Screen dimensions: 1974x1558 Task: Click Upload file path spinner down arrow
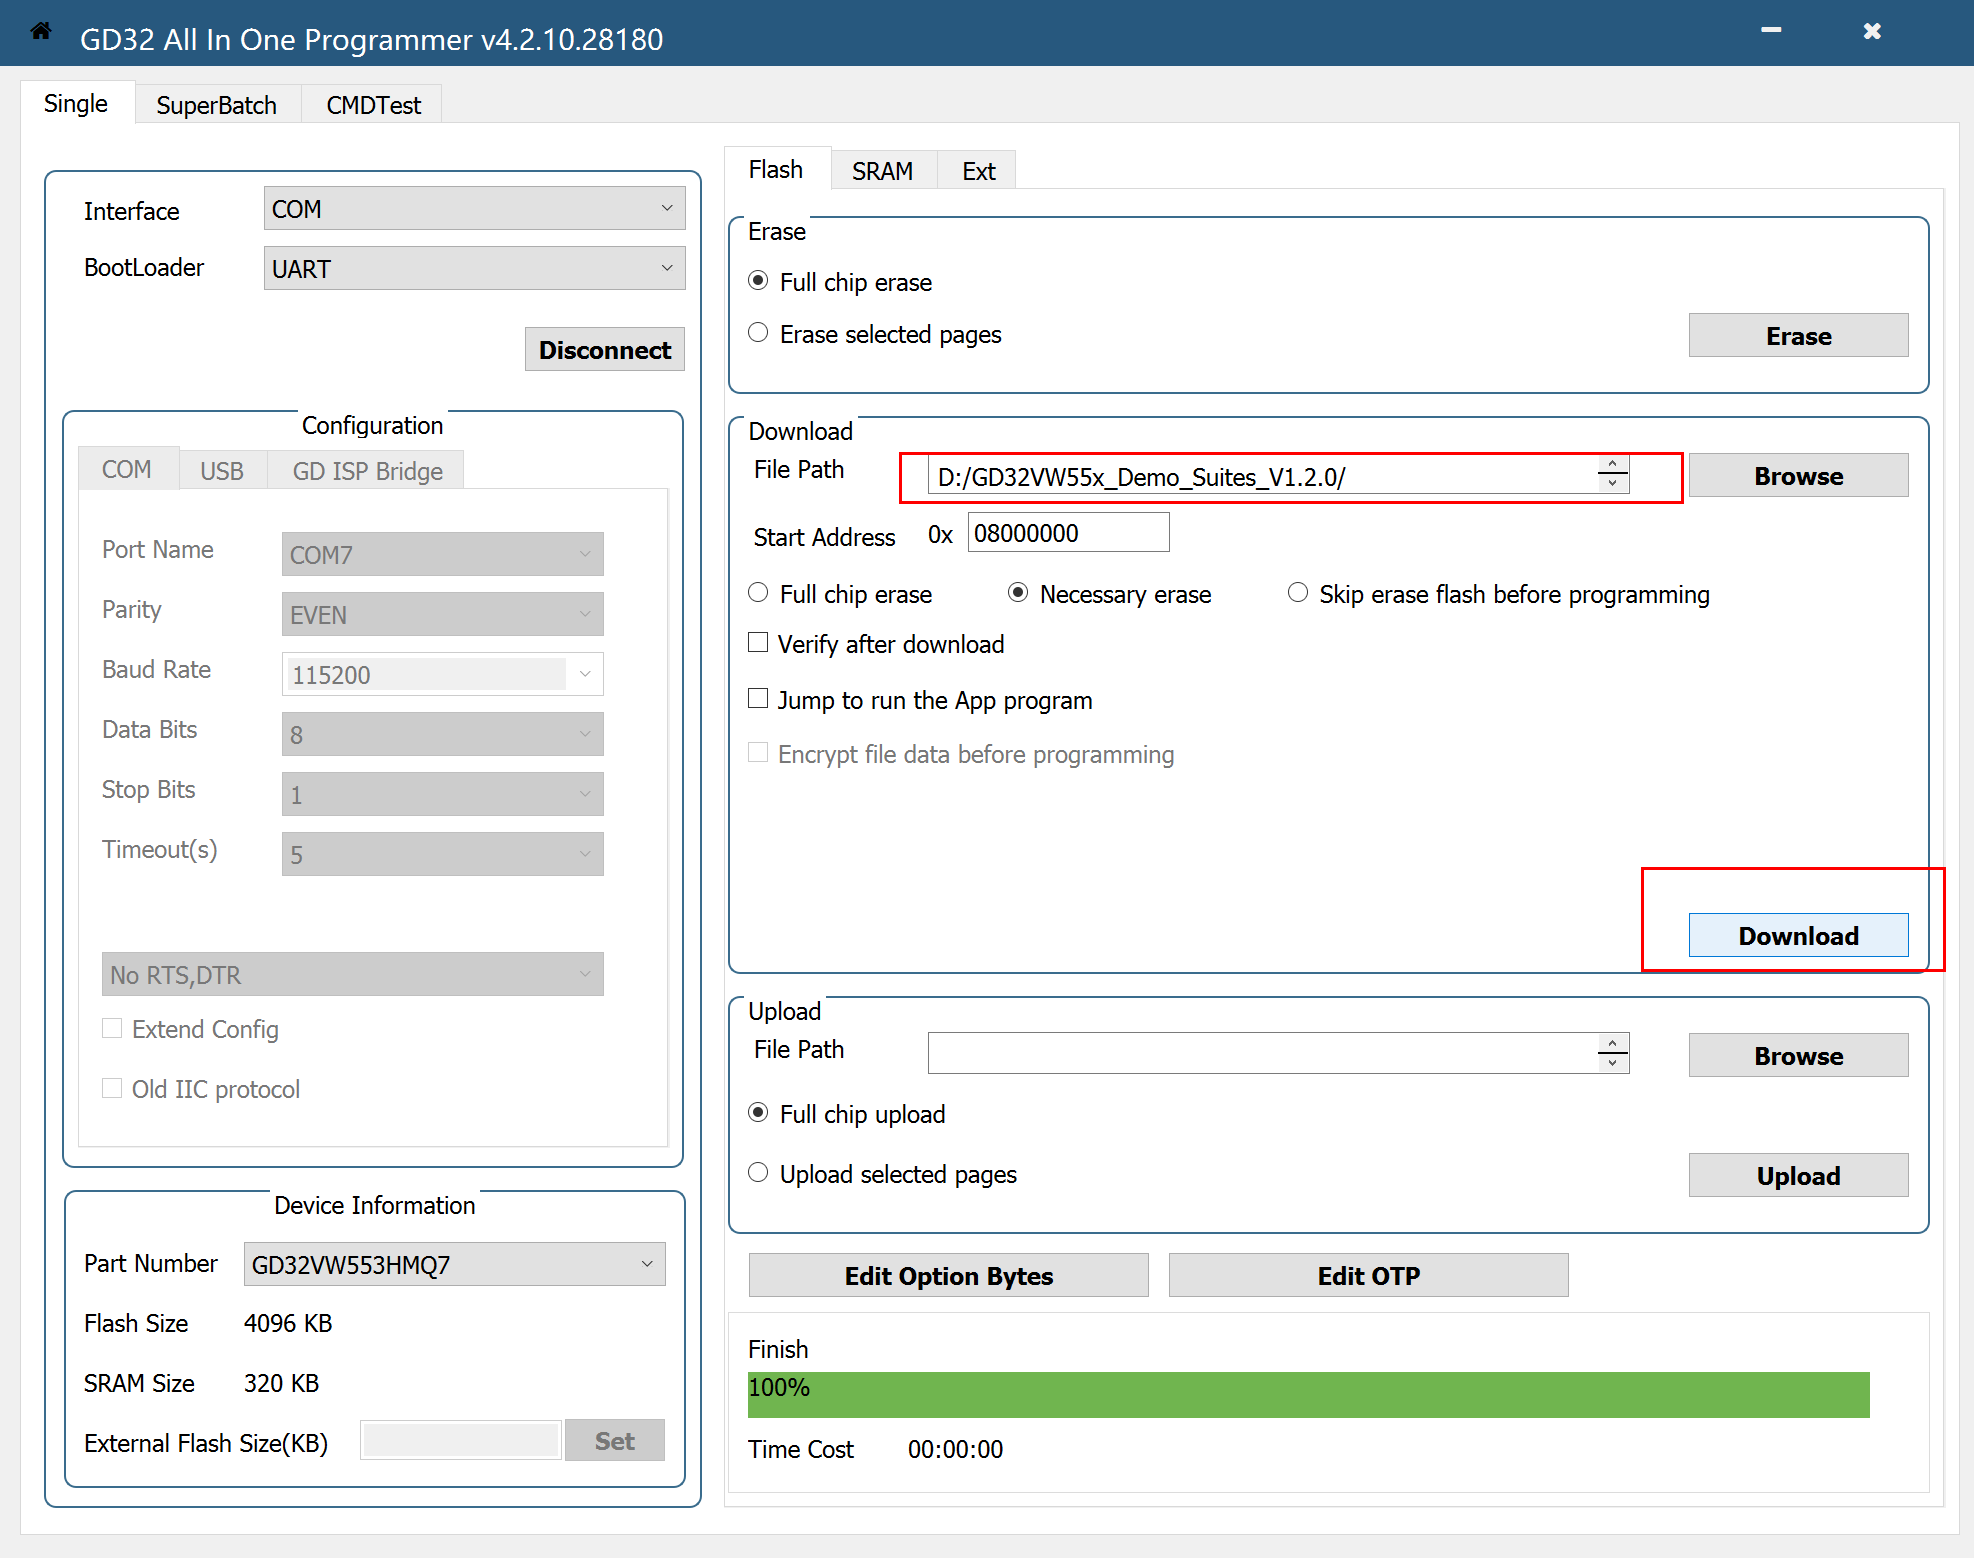tap(1612, 1063)
